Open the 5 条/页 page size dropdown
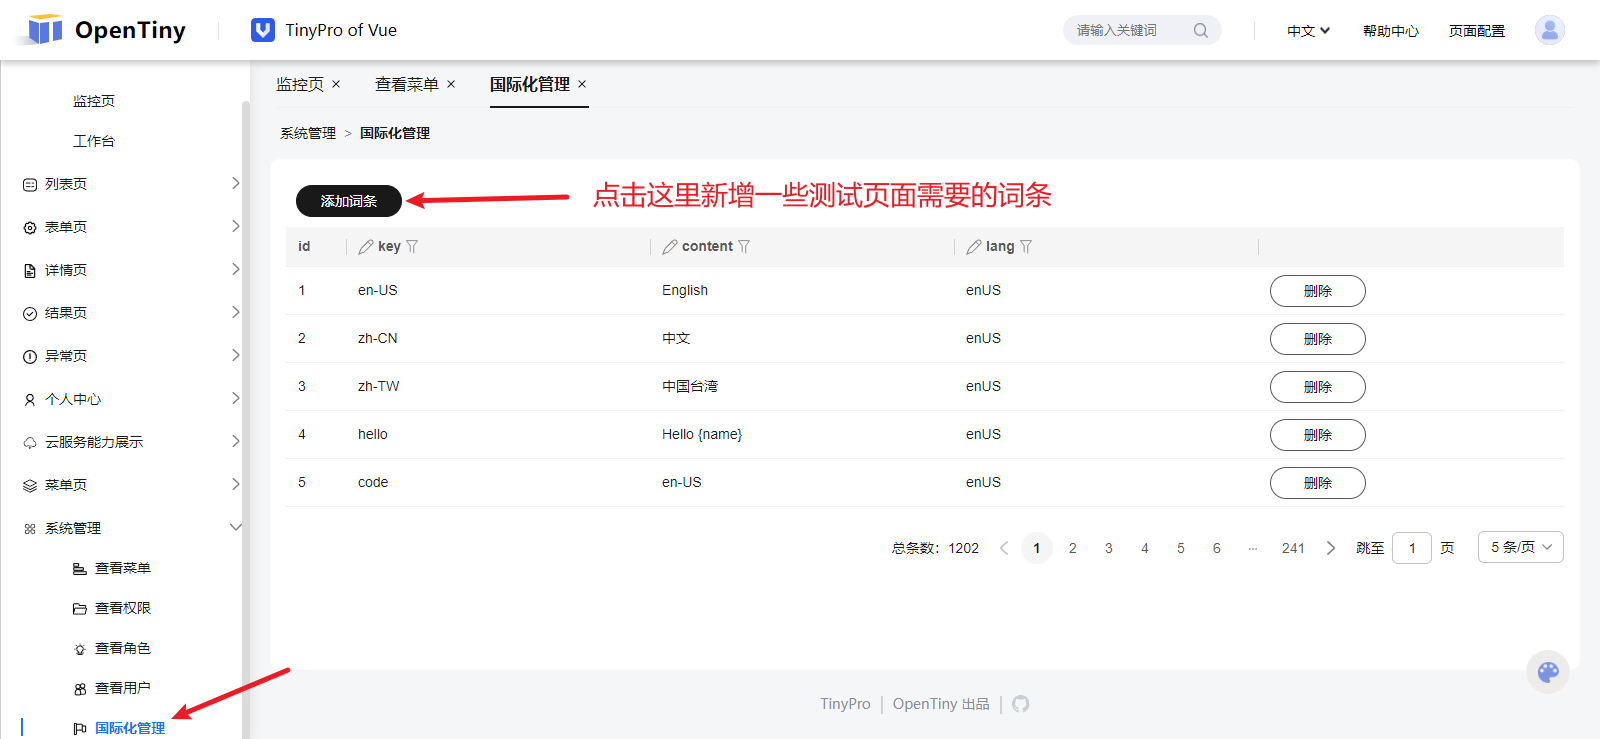The height and width of the screenshot is (739, 1600). 1520,547
